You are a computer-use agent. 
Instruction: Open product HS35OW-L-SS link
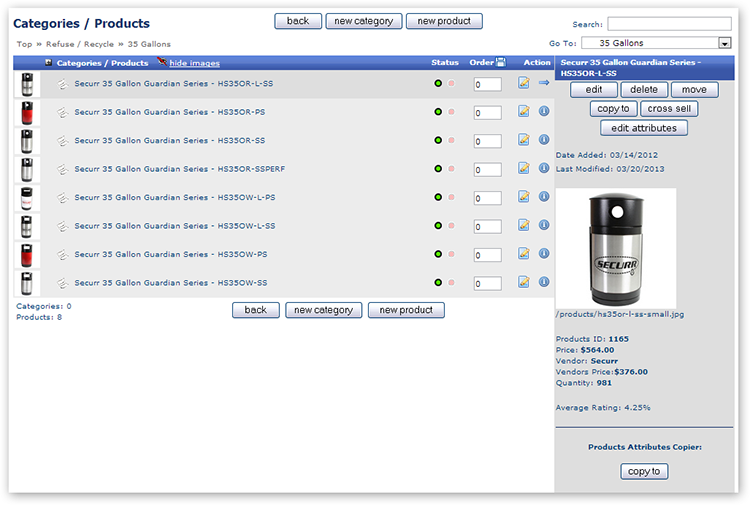[x=175, y=226]
